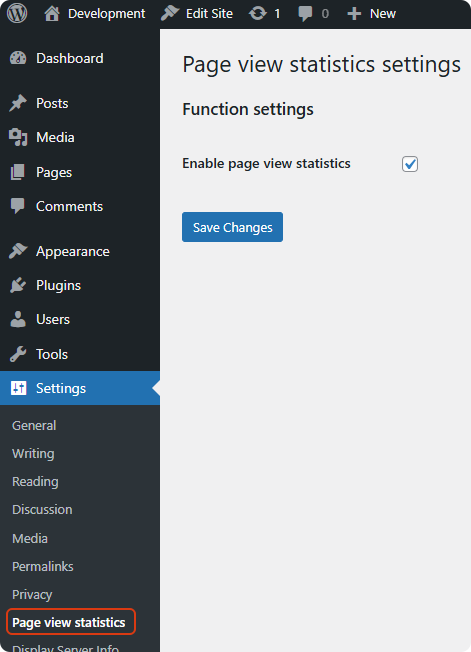Click the Comments bubble icon in sidebar

tap(18, 206)
